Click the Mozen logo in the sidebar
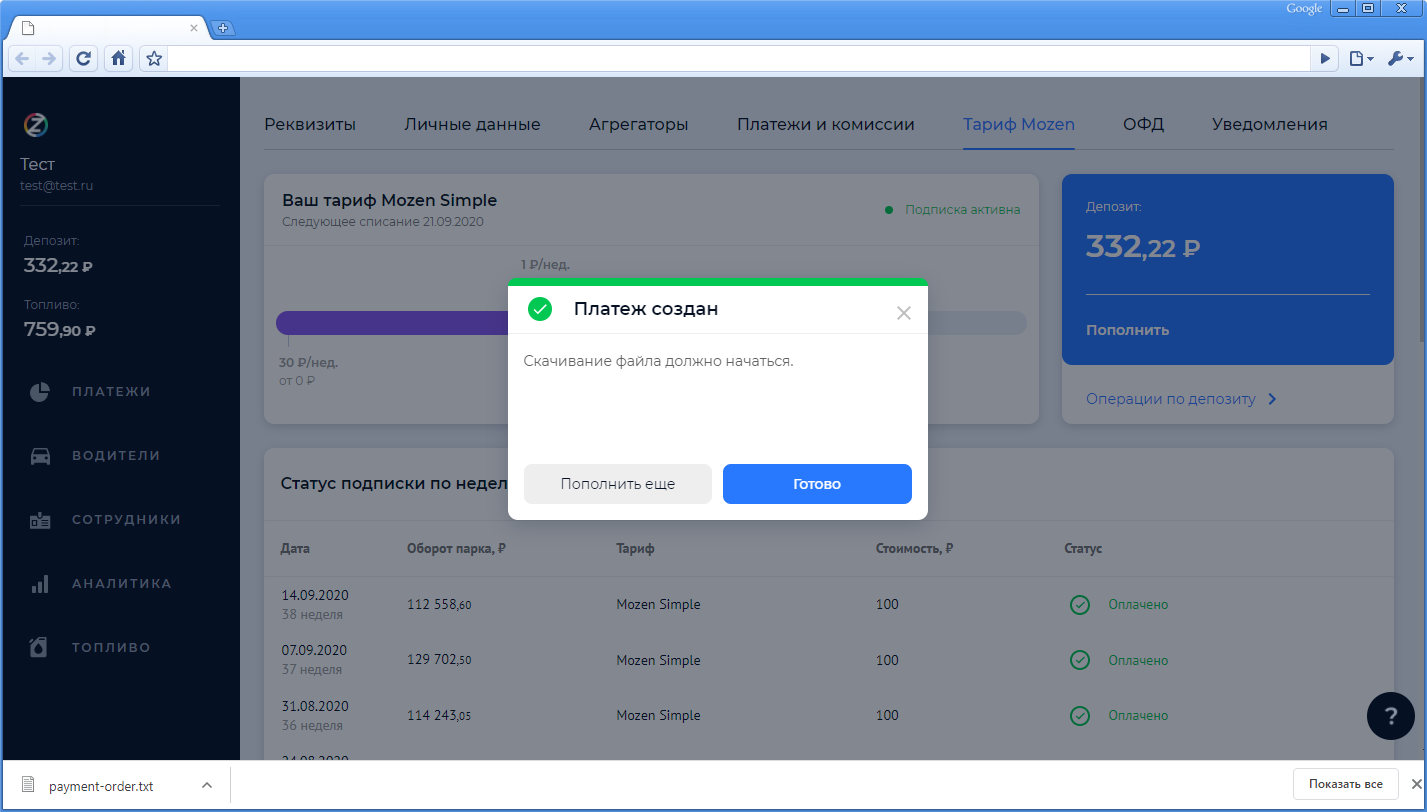The image size is (1427, 812). [36, 125]
